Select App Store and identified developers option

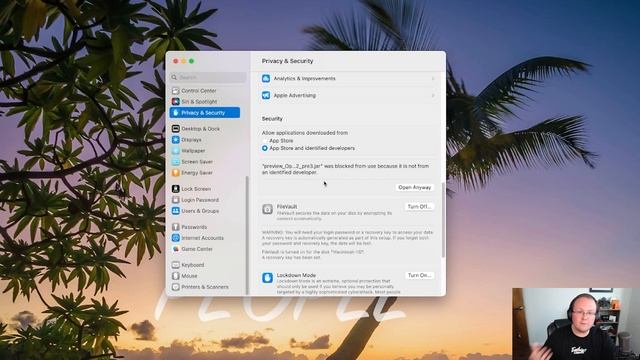tap(265, 148)
